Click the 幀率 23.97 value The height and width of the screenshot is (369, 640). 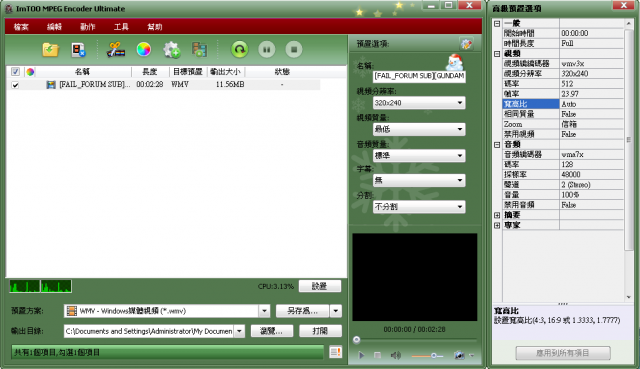pyautogui.click(x=591, y=94)
